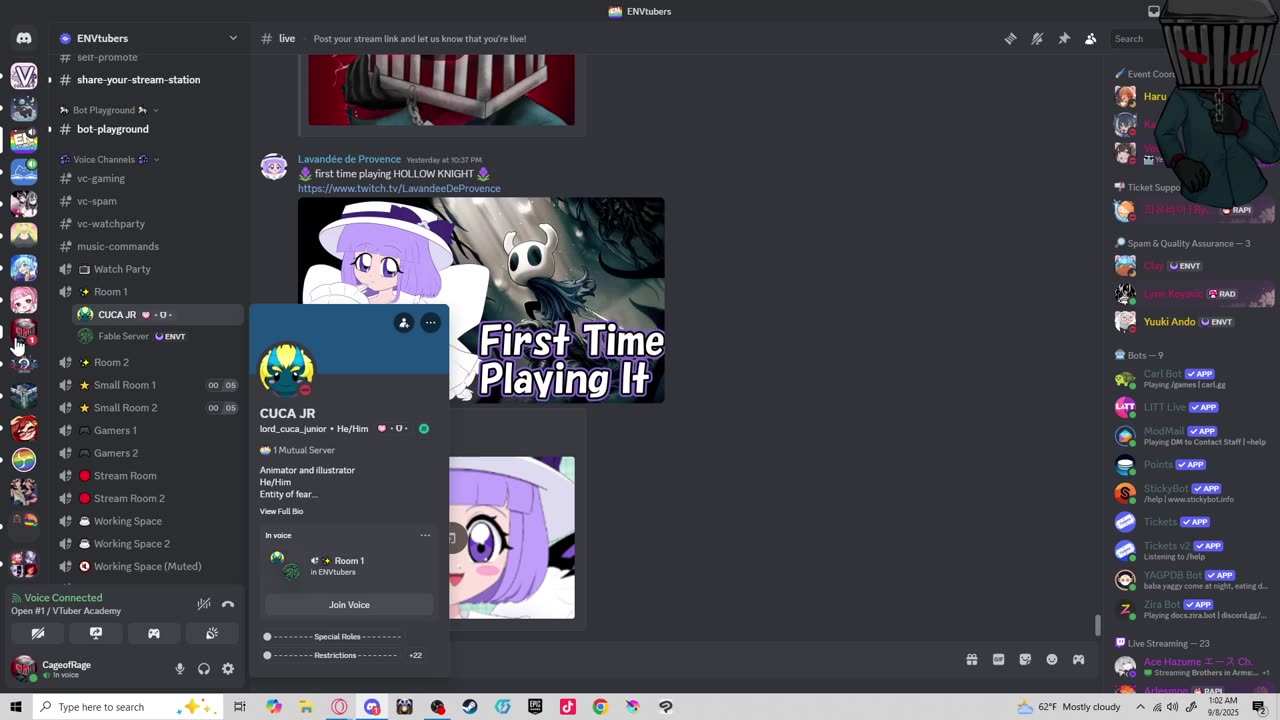Screen dimensions: 1280x720
Task: Open User Settings gear
Action: coord(228,669)
